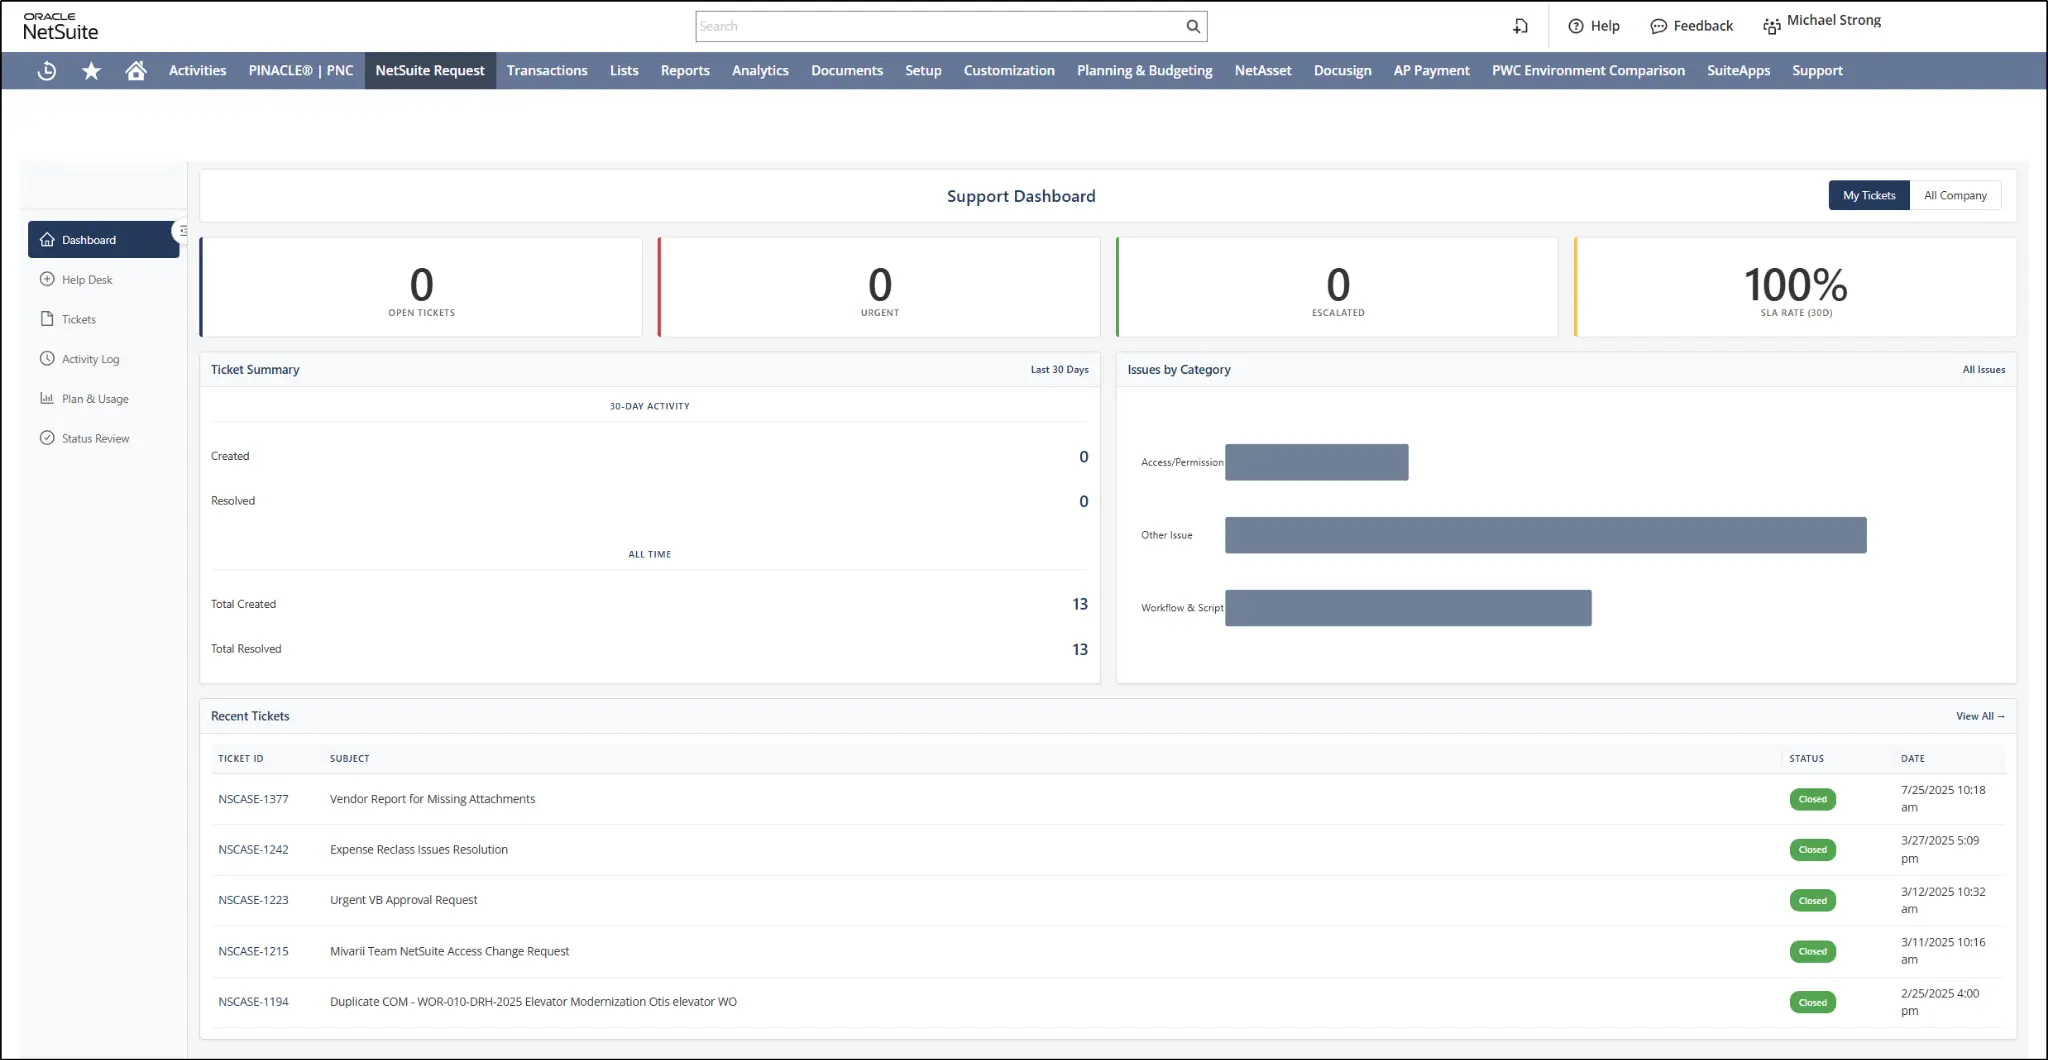
Task: Click the search magnifier icon
Action: tap(1193, 27)
